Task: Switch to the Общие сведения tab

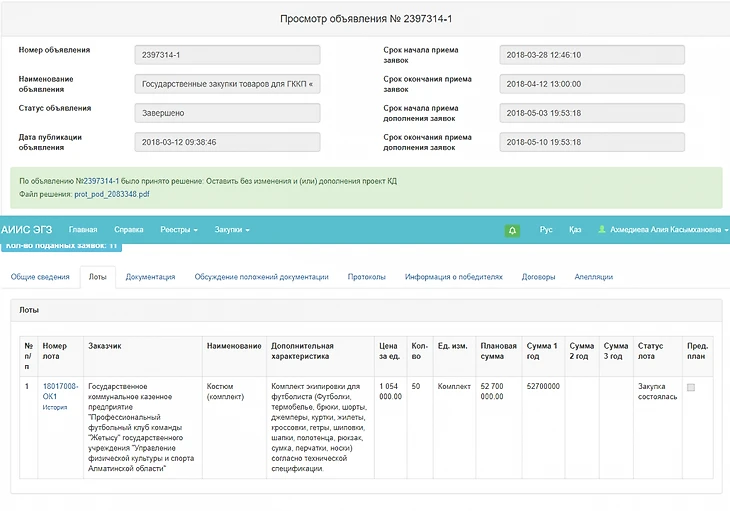Action: point(40,277)
